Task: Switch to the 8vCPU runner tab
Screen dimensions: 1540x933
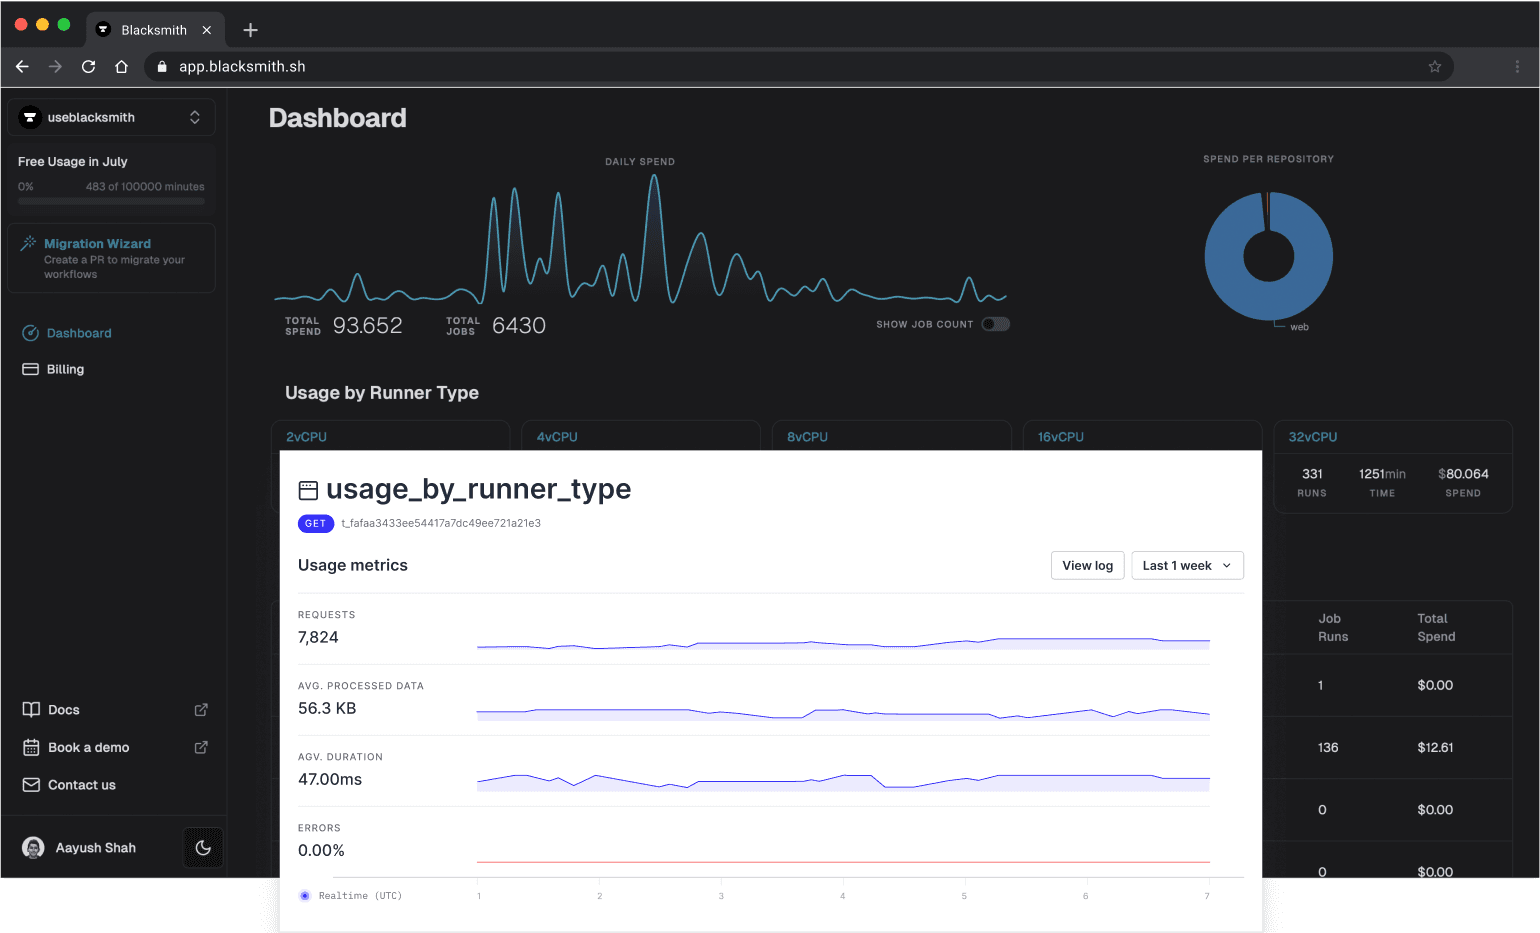Action: (806, 436)
